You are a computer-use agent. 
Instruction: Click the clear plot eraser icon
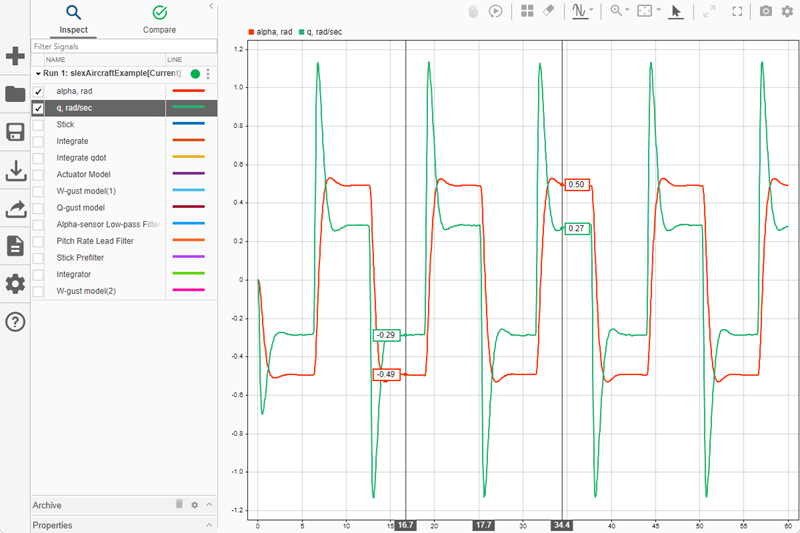tap(548, 11)
